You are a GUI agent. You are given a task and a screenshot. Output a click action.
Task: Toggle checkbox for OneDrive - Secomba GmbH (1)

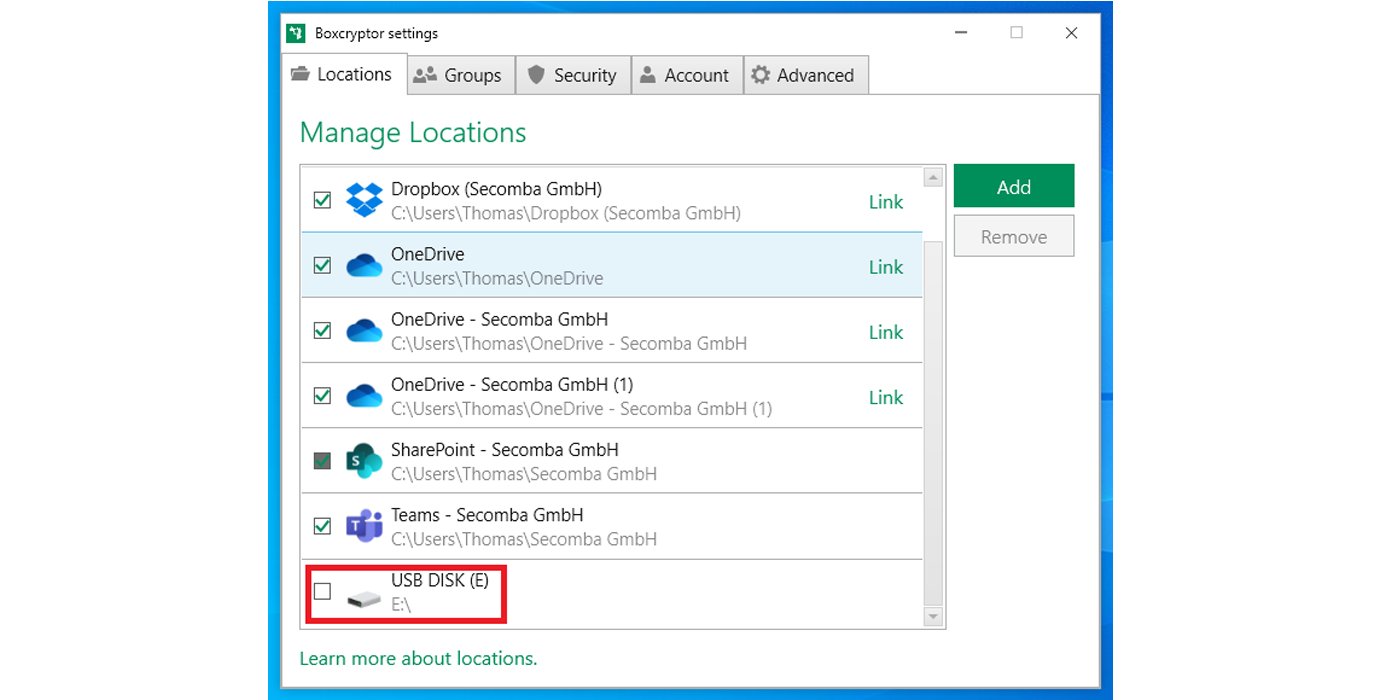(x=322, y=396)
